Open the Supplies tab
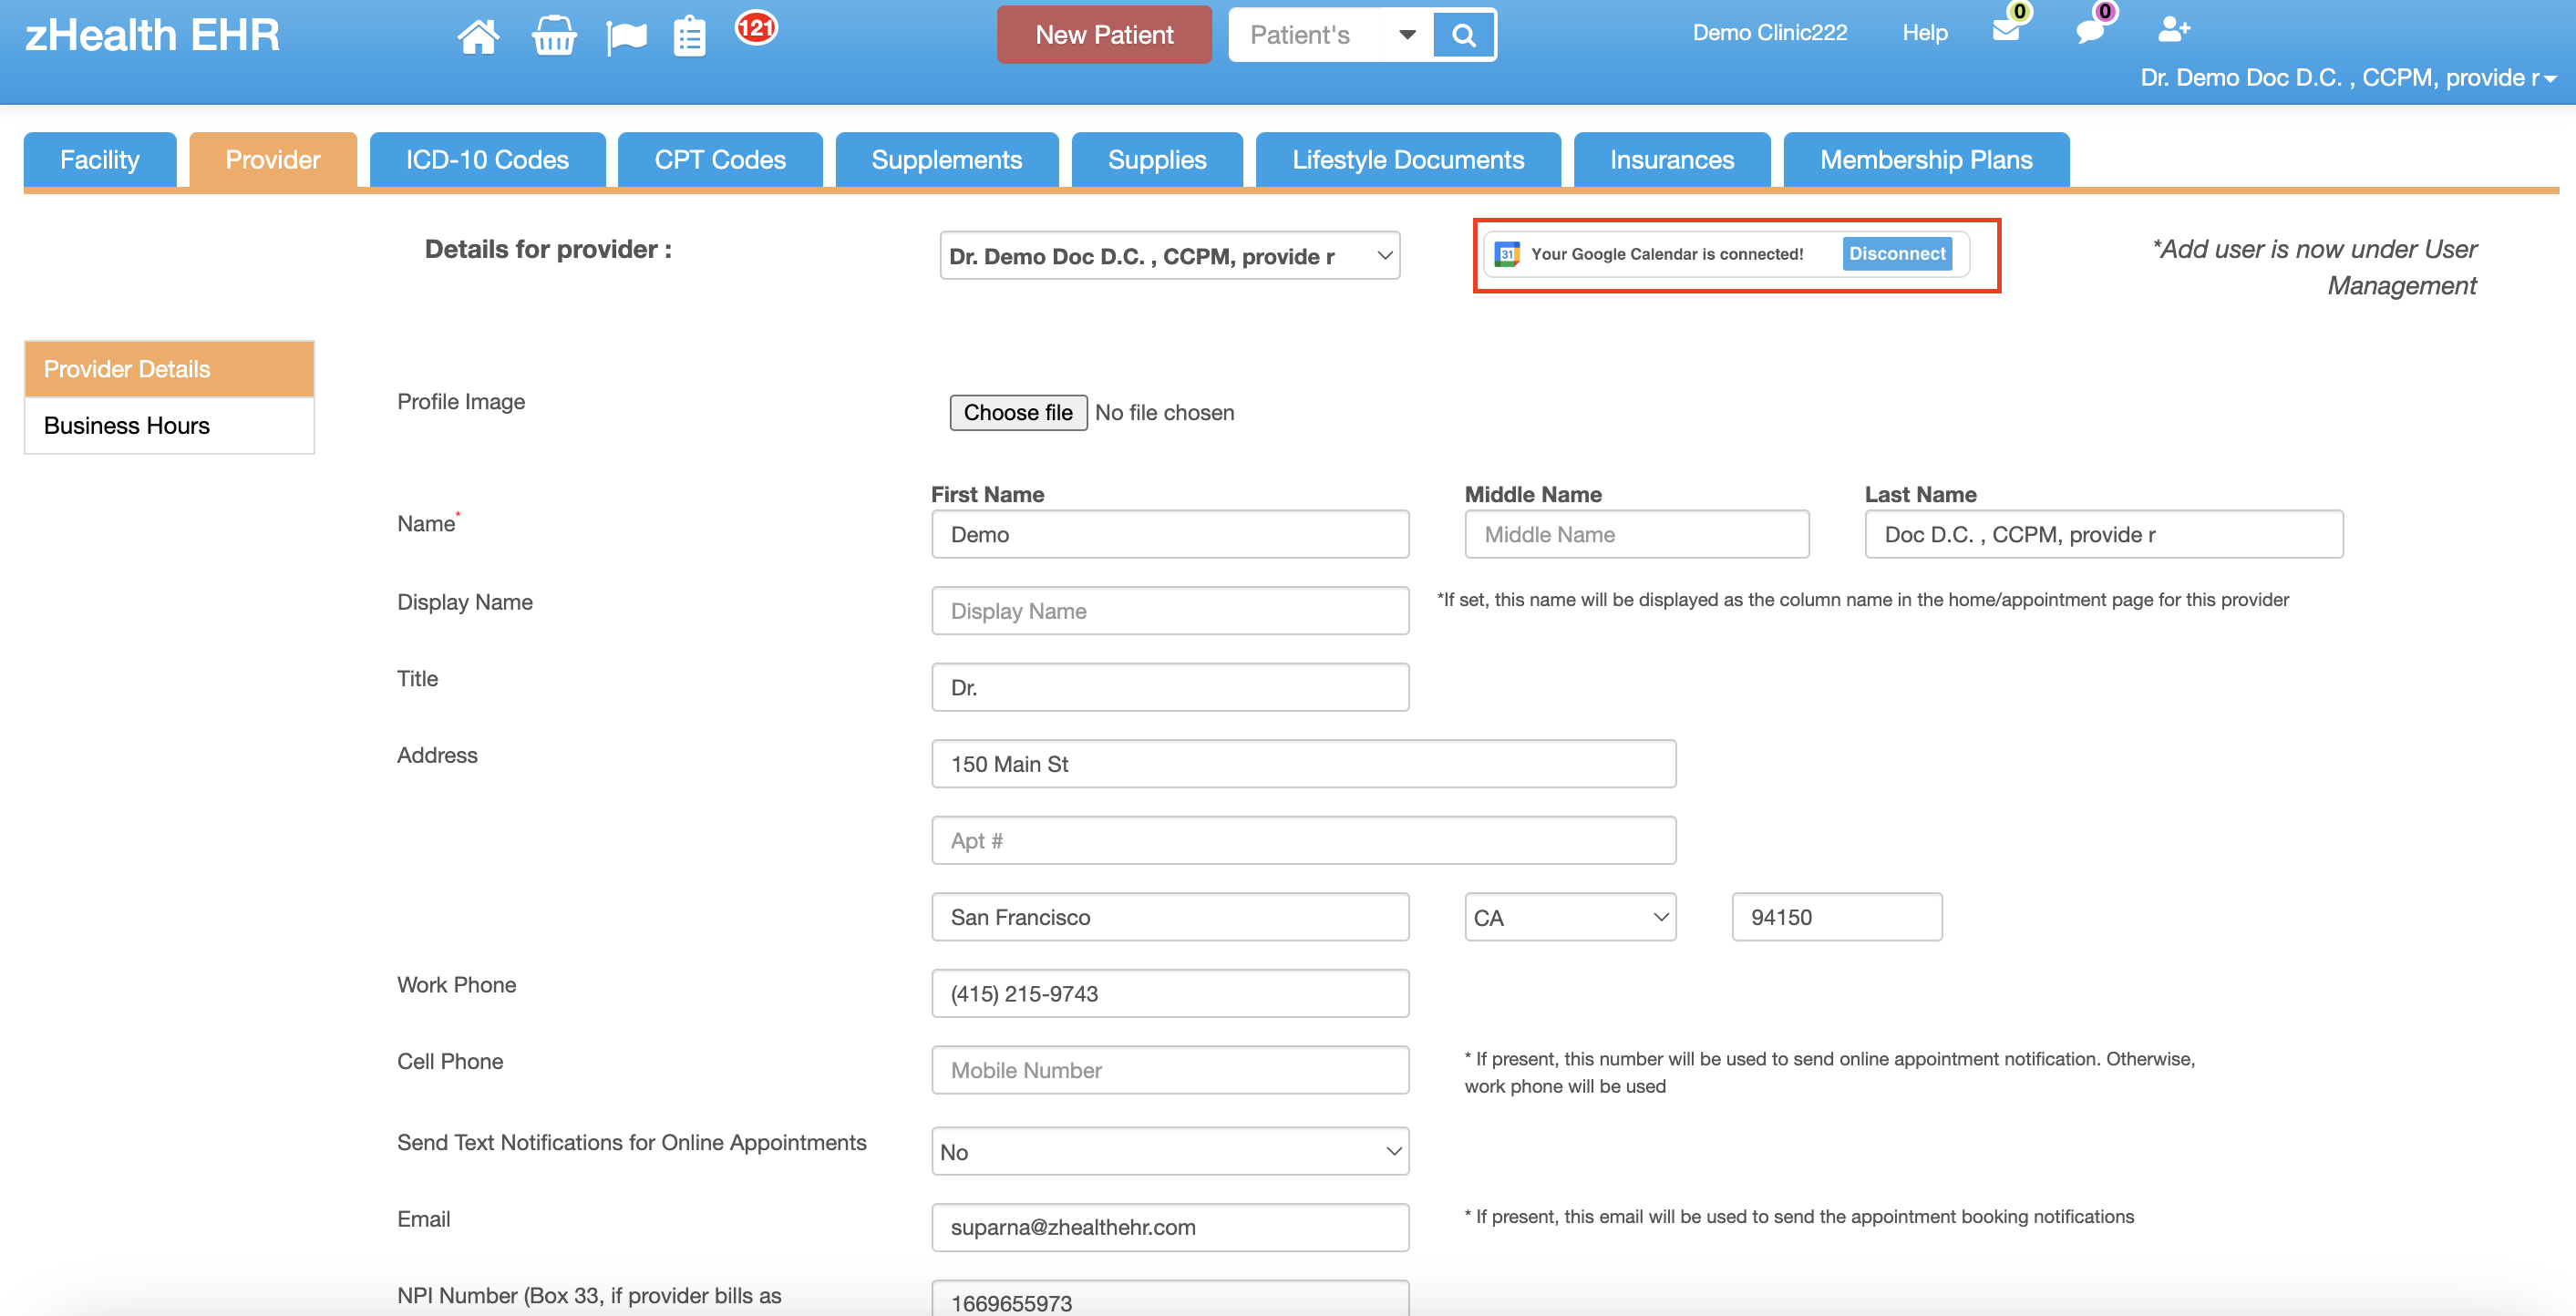The image size is (2576, 1316). click(1157, 160)
